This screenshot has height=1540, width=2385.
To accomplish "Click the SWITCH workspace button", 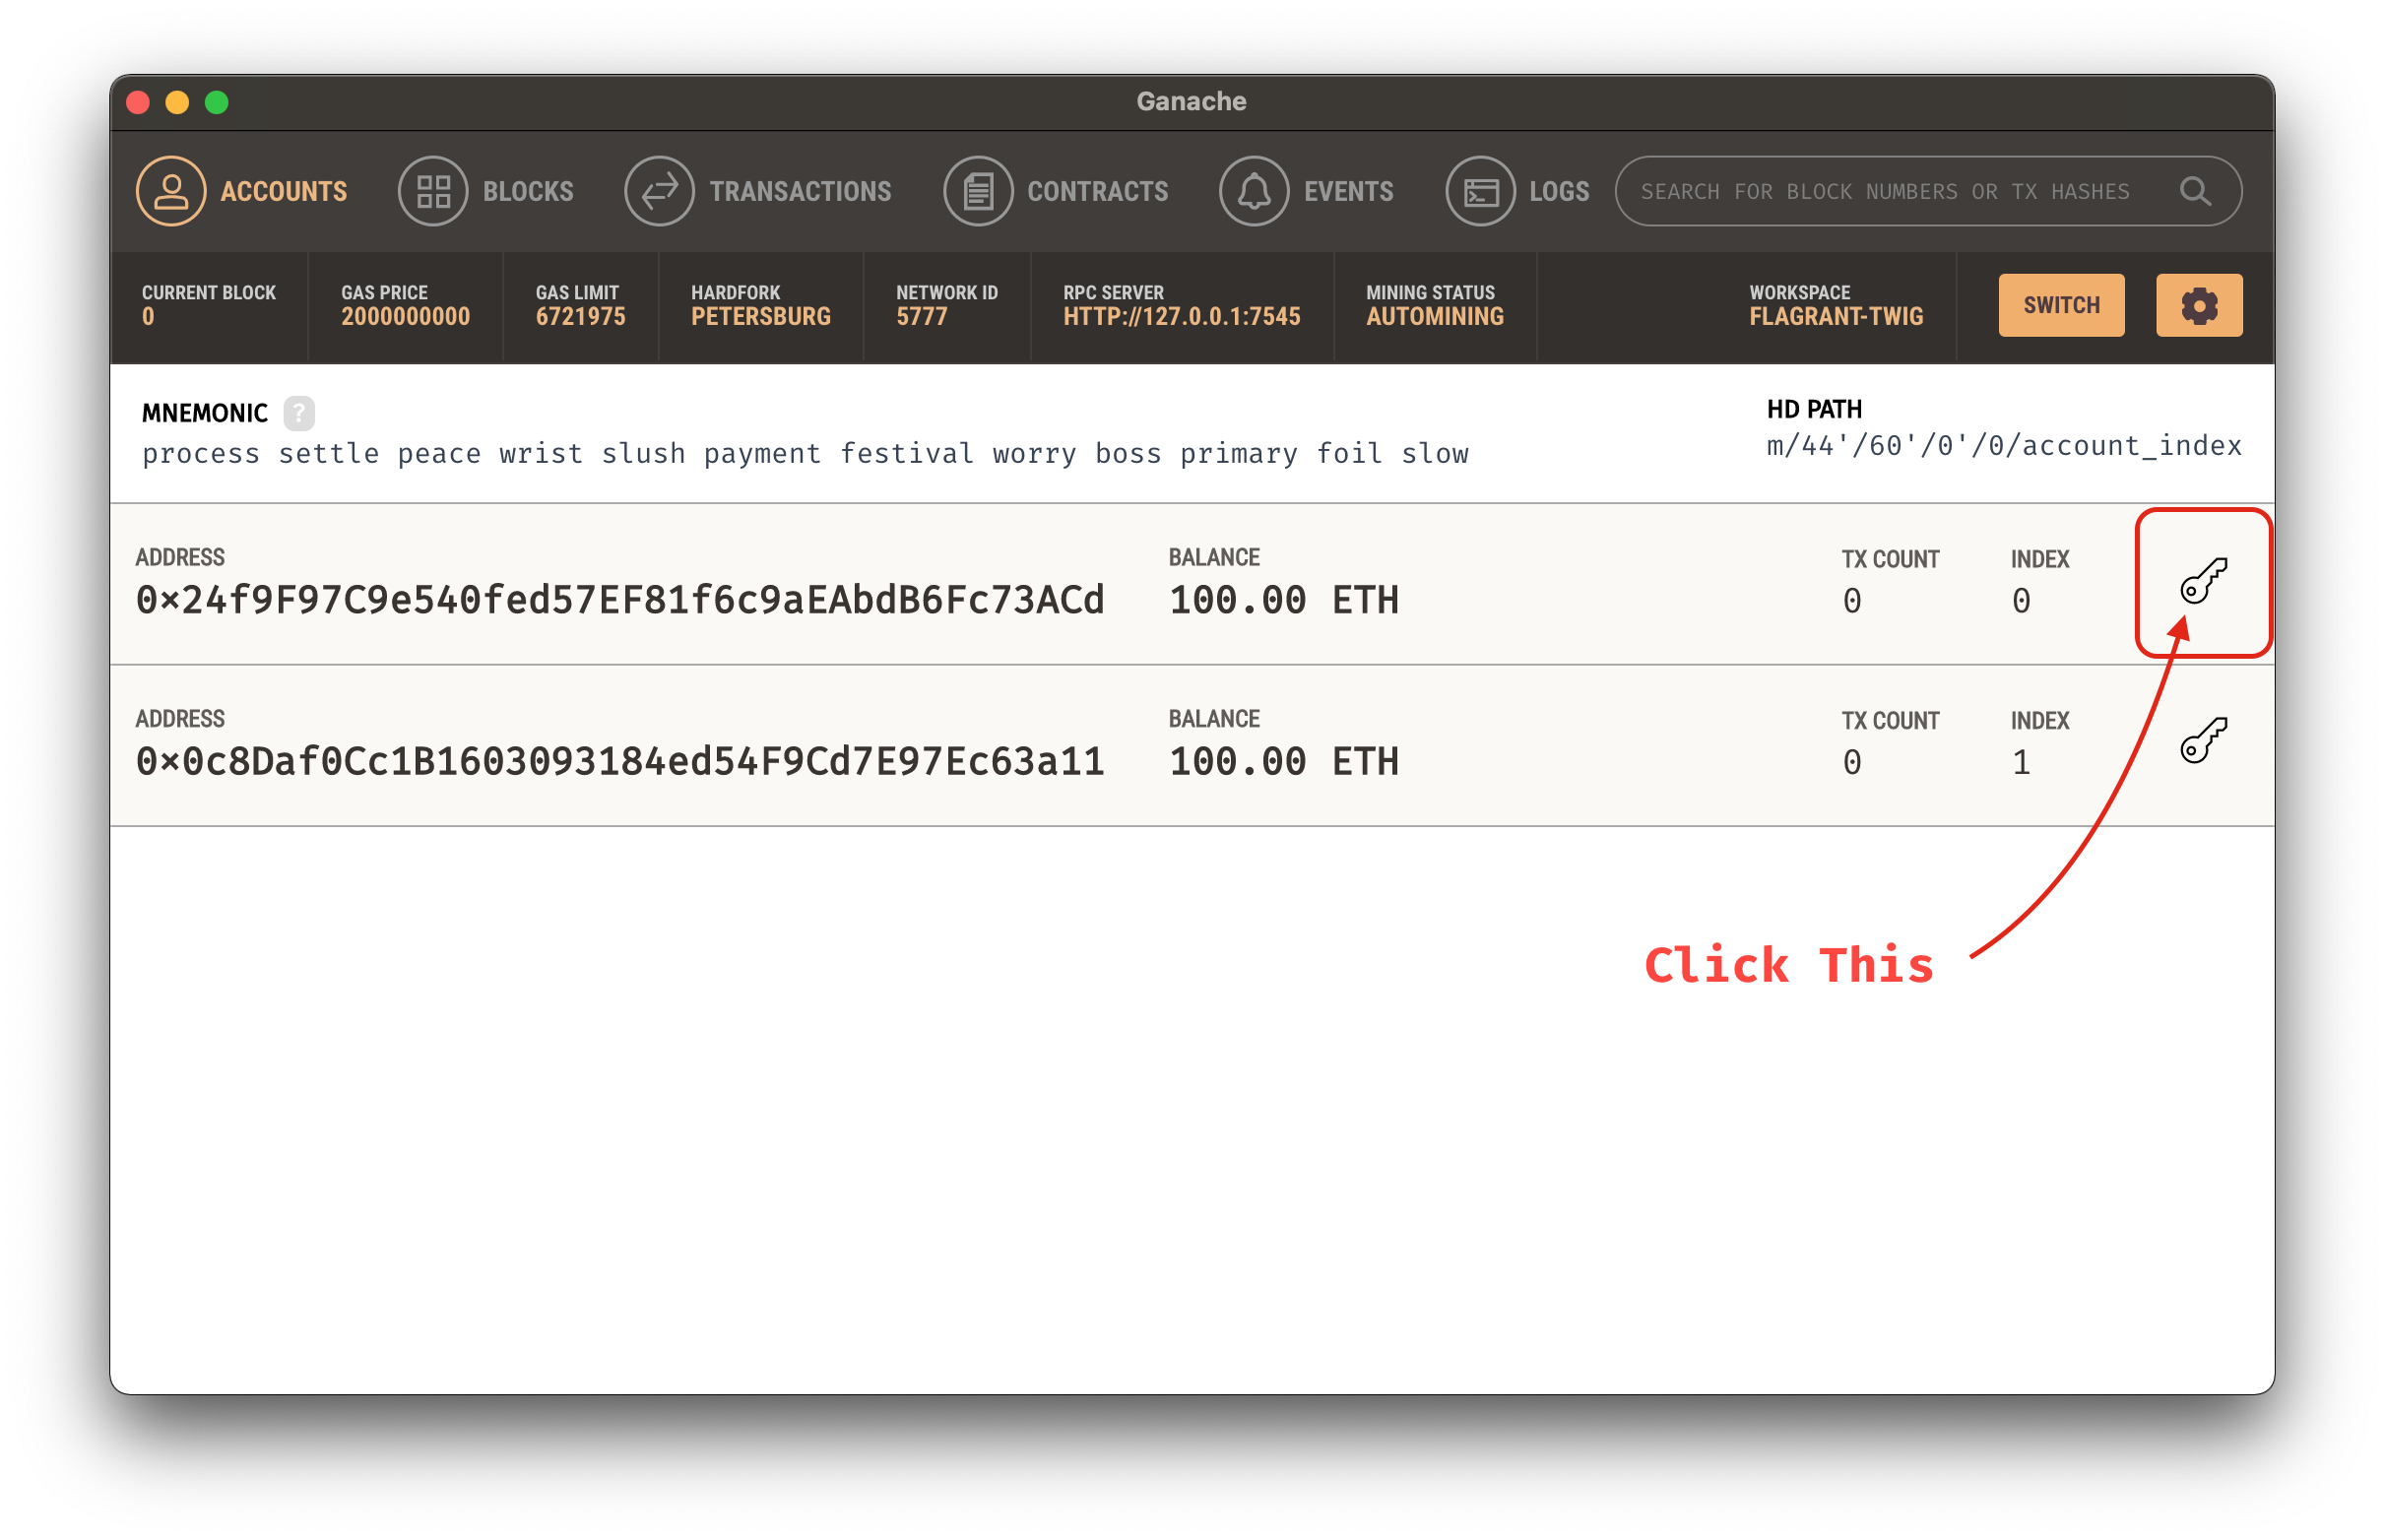I will pyautogui.click(x=2063, y=306).
